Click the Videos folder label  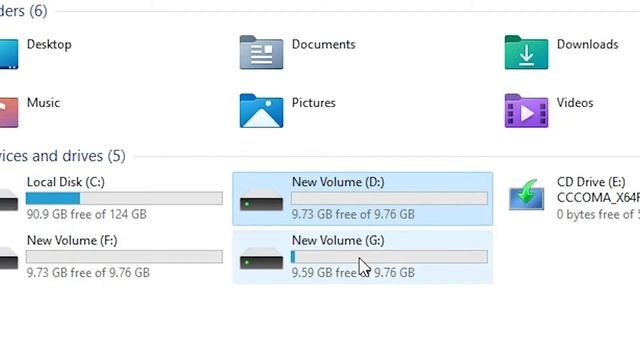click(575, 102)
